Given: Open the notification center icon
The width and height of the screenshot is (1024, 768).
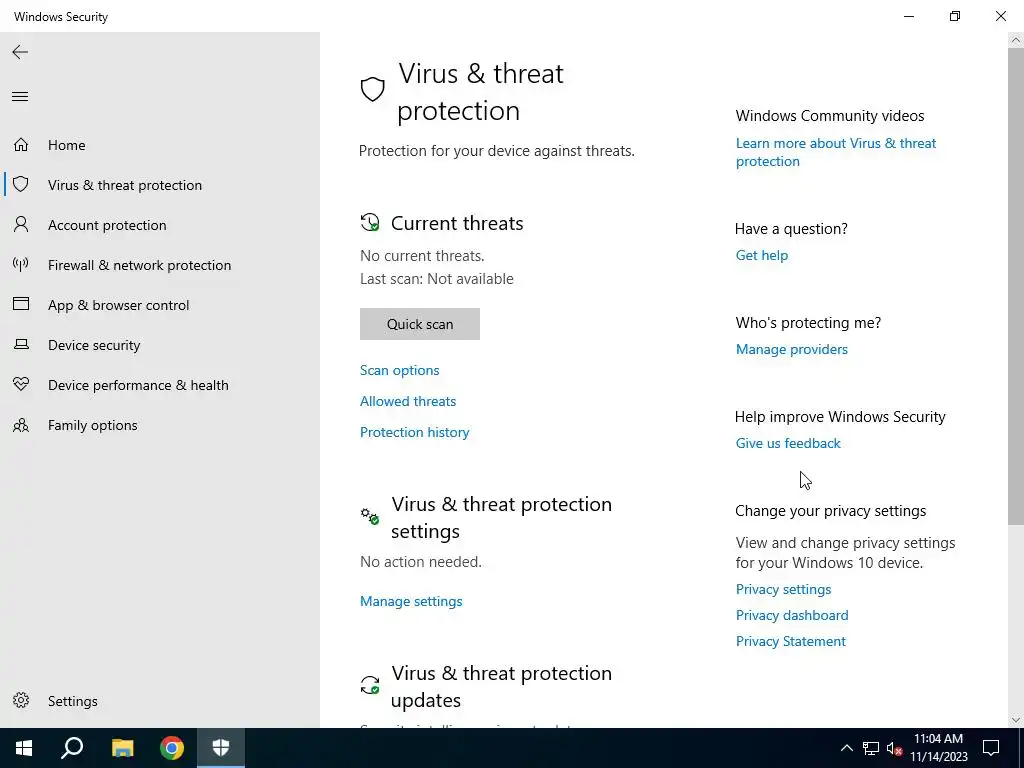Looking at the screenshot, I should 991,748.
